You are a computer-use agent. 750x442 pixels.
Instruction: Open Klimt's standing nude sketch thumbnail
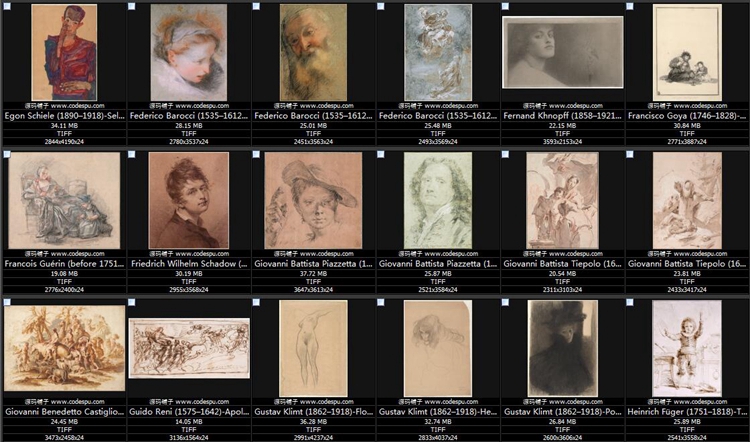313,348
